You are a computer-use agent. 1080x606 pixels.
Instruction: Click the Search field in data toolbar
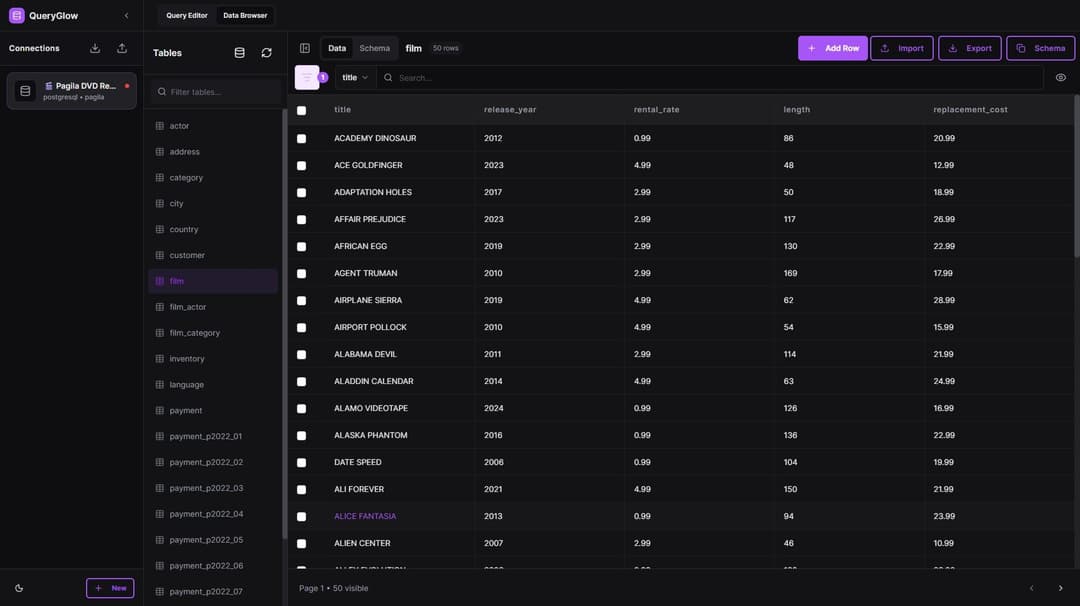point(709,78)
